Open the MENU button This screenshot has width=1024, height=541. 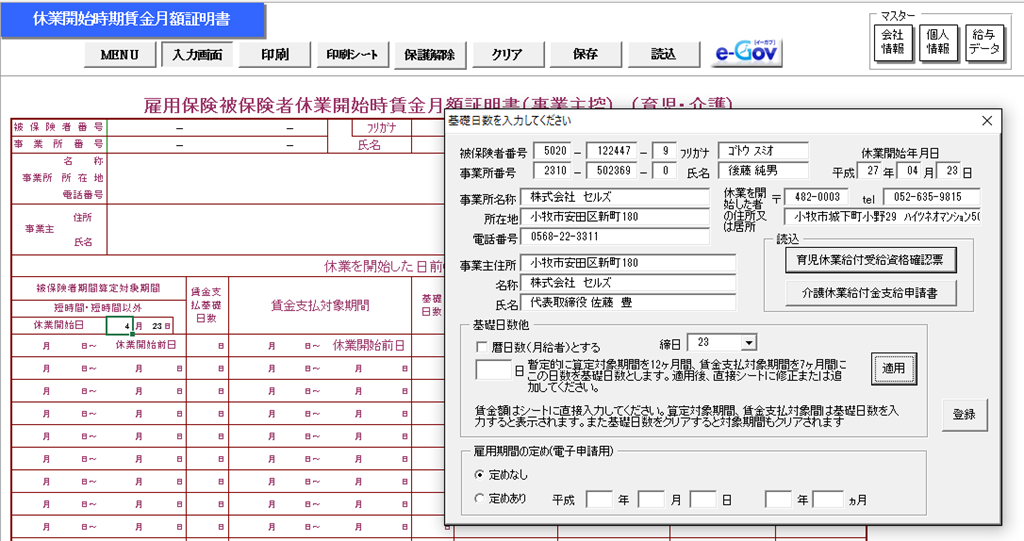120,55
